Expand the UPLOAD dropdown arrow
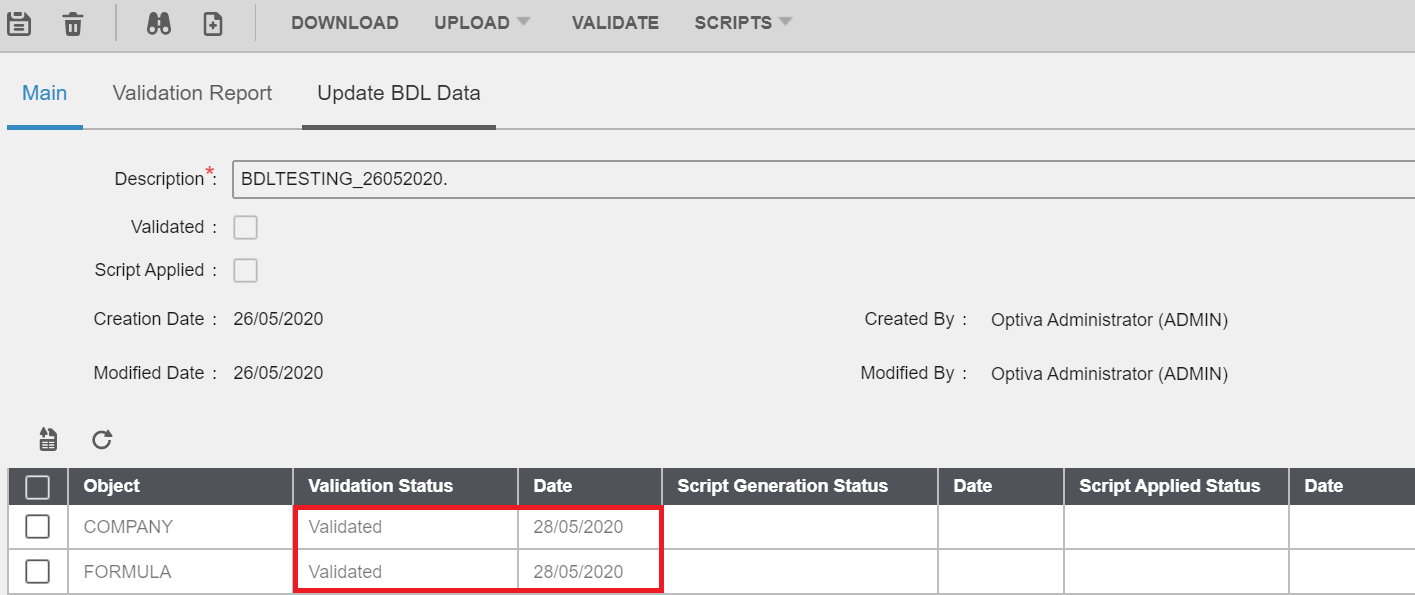The width and height of the screenshot is (1415, 595). pos(524,21)
